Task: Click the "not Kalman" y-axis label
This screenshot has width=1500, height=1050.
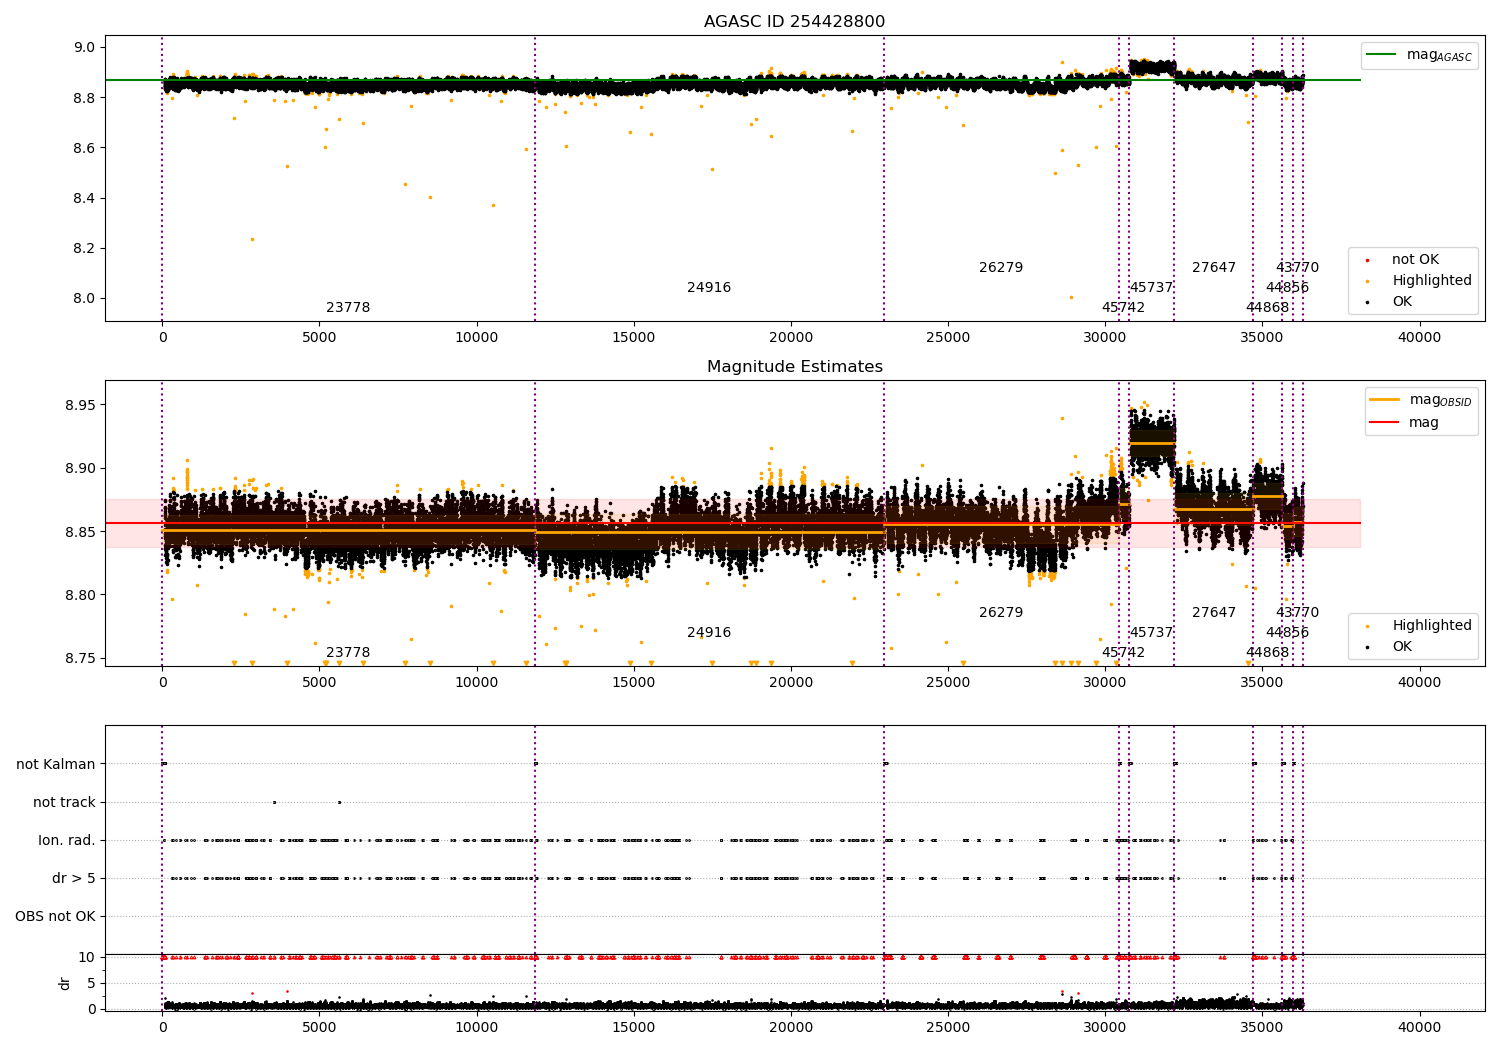Action: [56, 765]
